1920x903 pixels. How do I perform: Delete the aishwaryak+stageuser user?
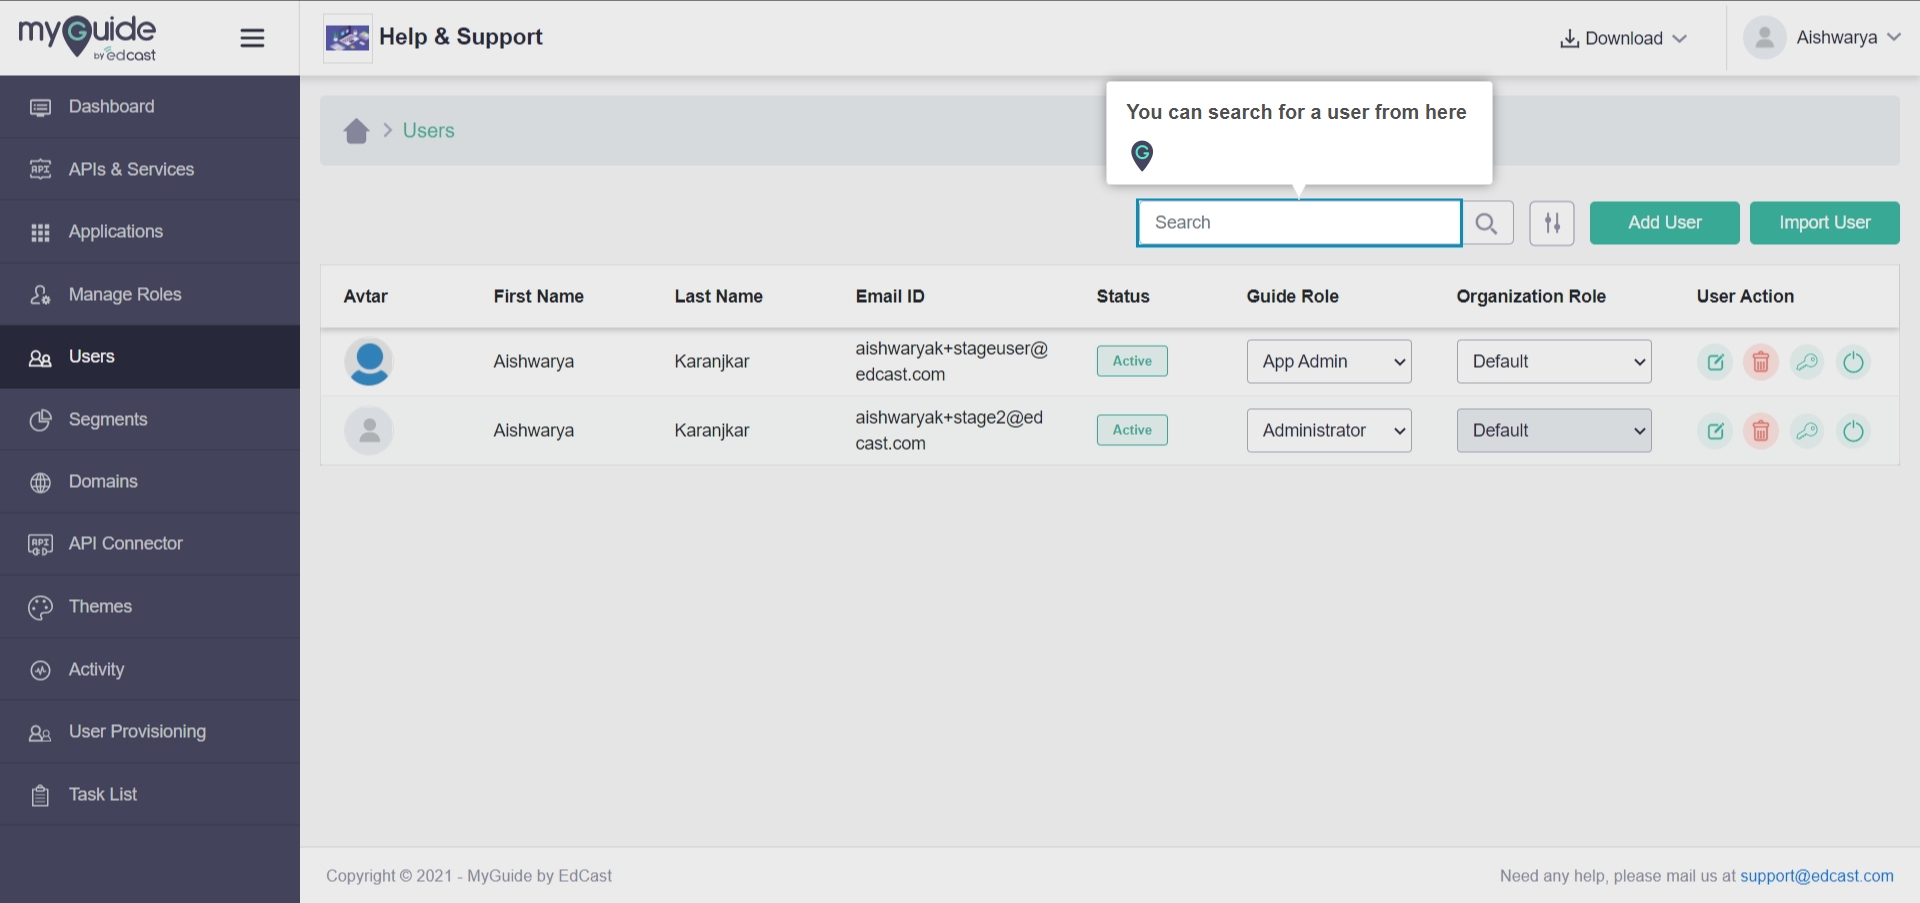pyautogui.click(x=1761, y=362)
